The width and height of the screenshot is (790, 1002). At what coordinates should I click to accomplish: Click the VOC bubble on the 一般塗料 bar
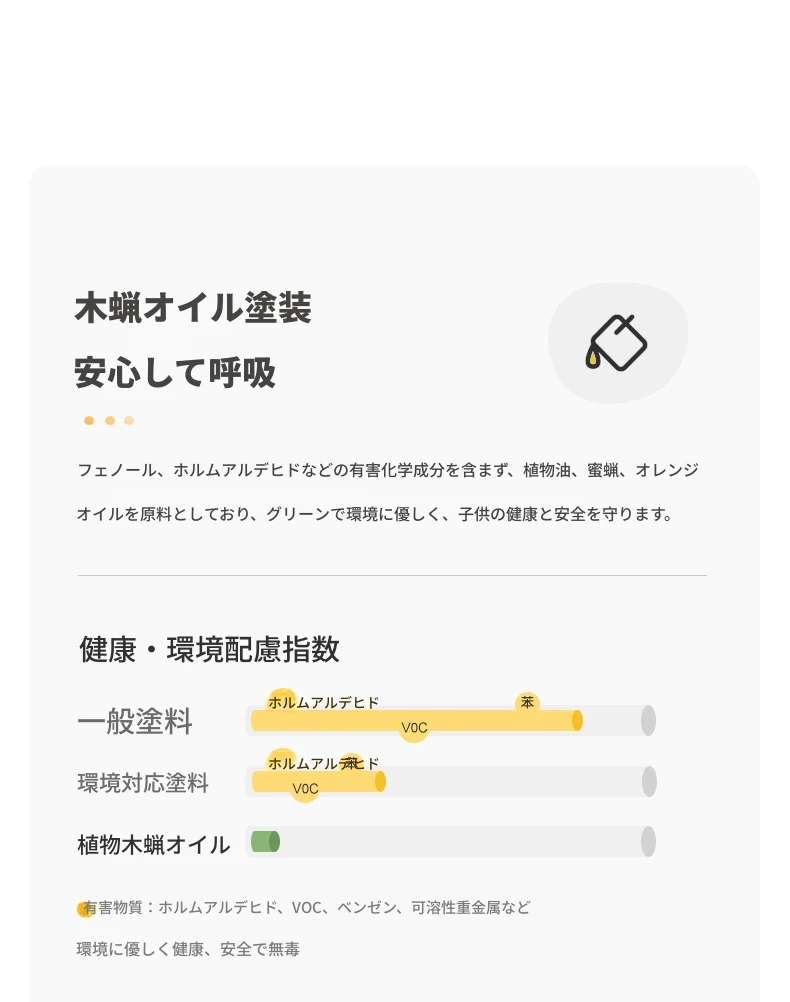click(414, 728)
